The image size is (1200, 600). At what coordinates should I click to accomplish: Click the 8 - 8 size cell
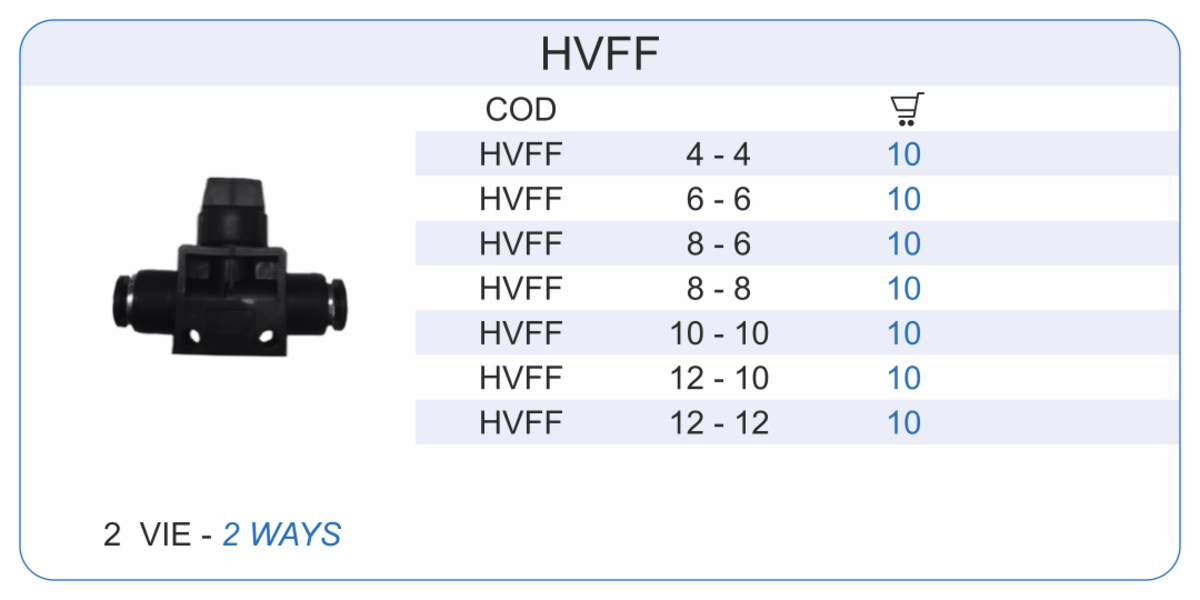[718, 289]
